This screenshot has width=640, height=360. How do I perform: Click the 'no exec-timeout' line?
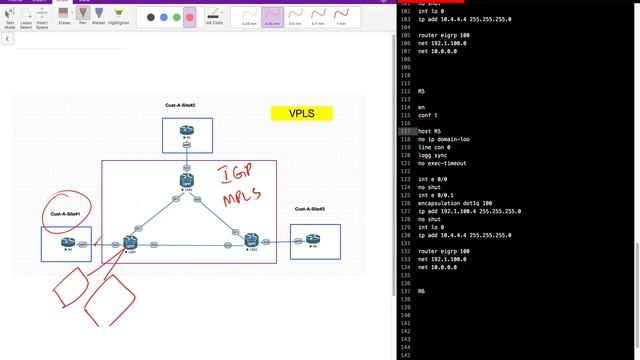(x=442, y=163)
